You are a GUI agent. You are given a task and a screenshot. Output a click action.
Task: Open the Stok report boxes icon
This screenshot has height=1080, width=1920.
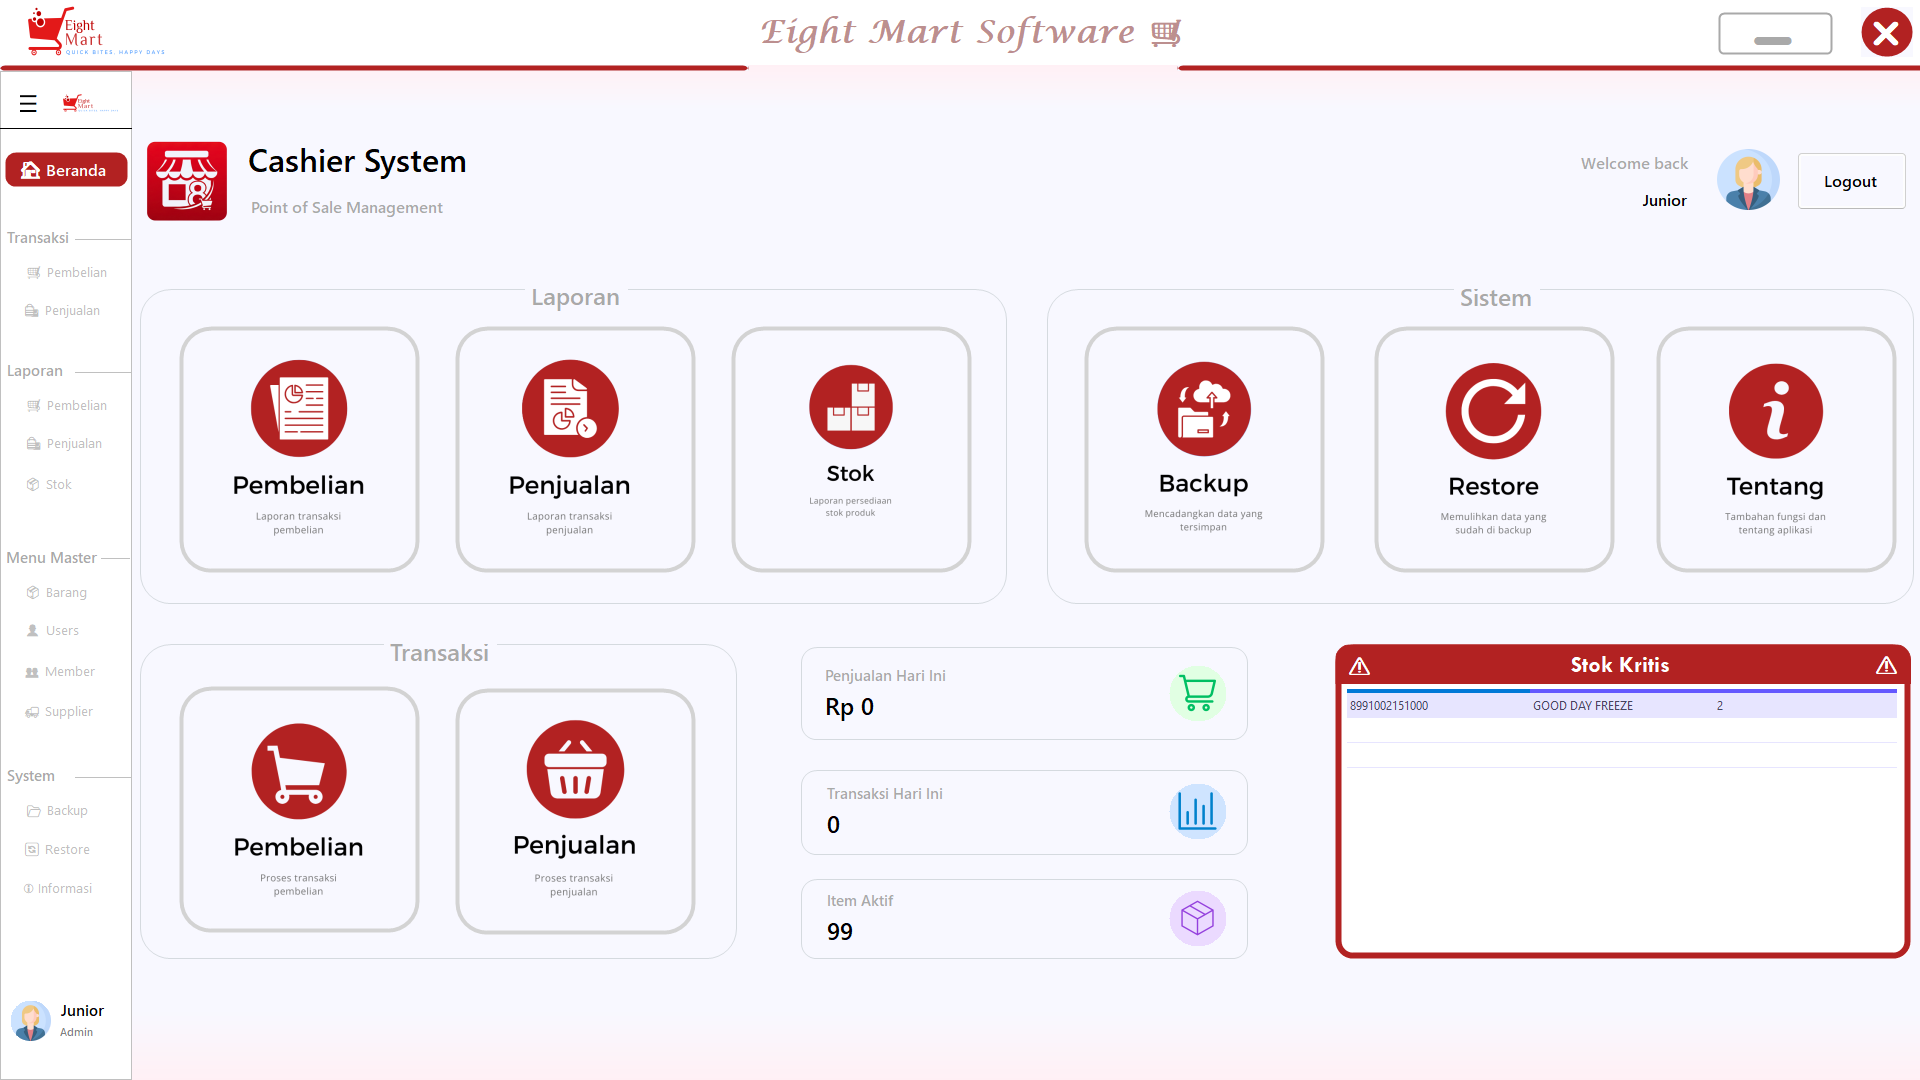(851, 407)
